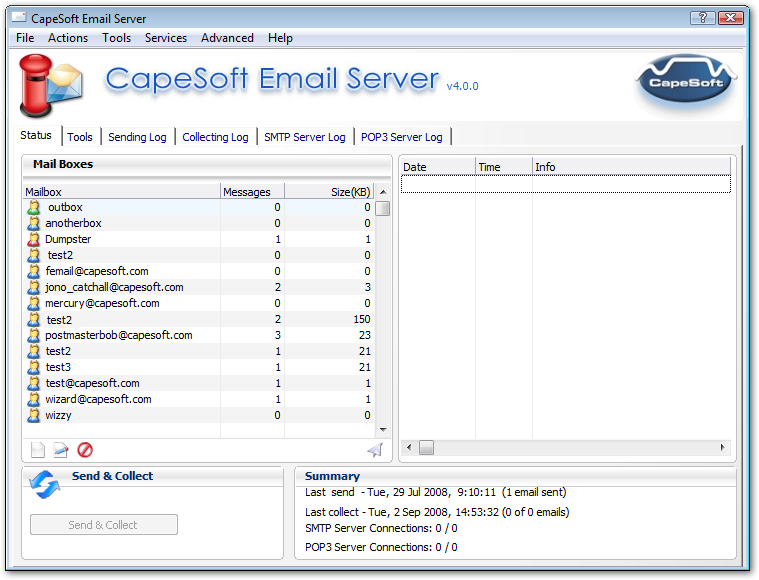Switch to the POP3 Server Log tab
The width and height of the screenshot is (759, 580).
[x=401, y=137]
